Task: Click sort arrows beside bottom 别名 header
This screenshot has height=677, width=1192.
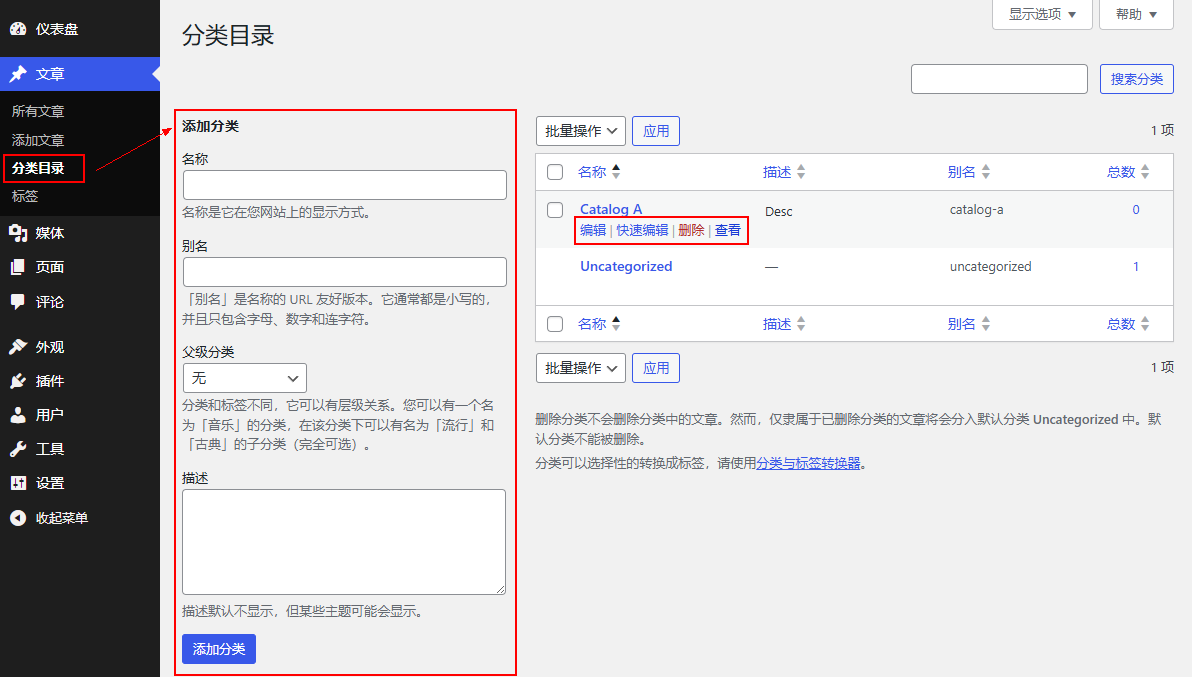Action: pyautogui.click(x=986, y=324)
